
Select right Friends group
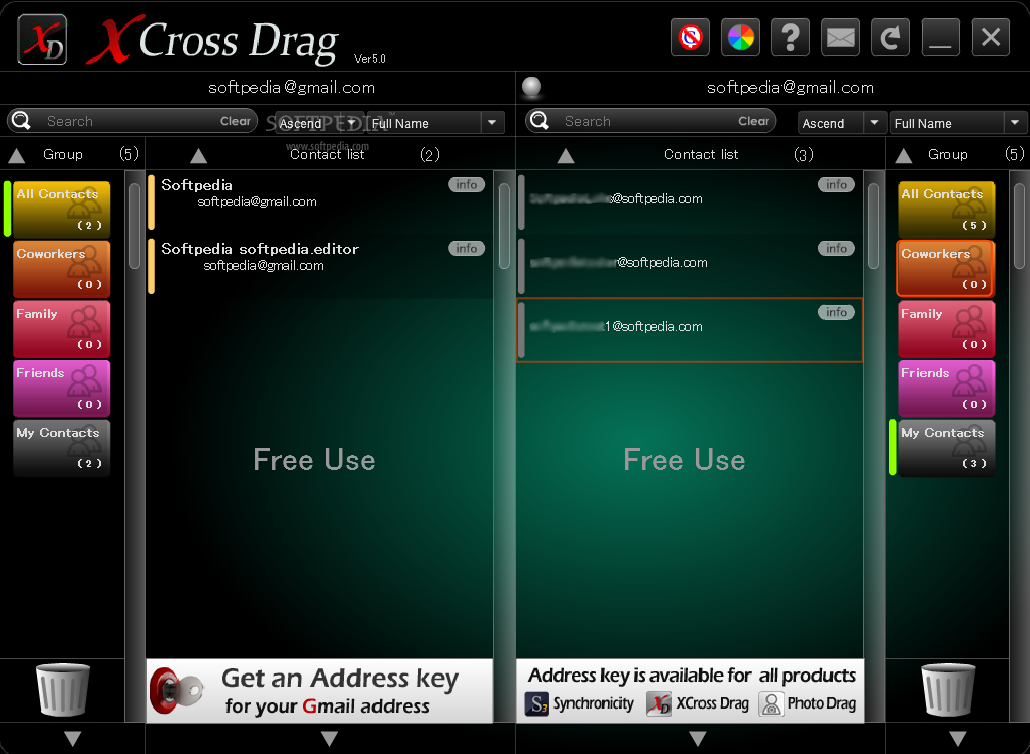click(947, 388)
